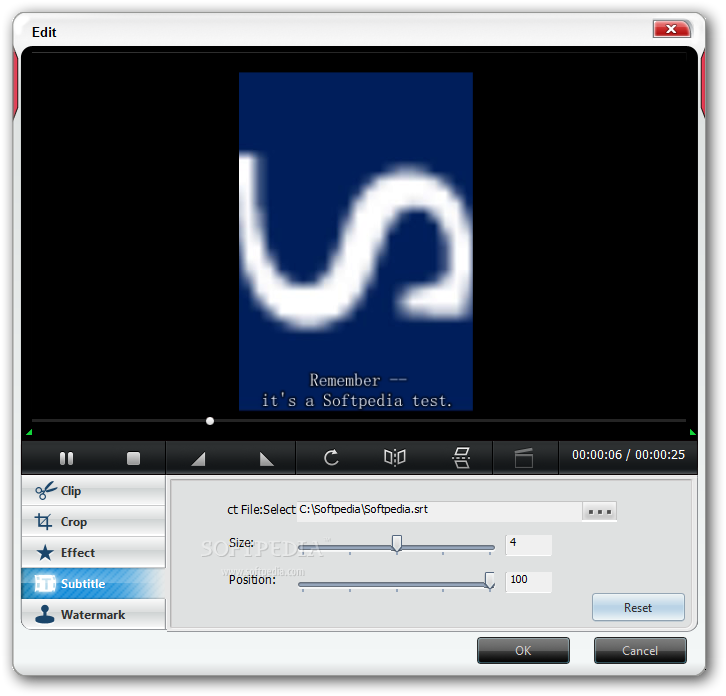Click the green left trim marker

[x=29, y=432]
